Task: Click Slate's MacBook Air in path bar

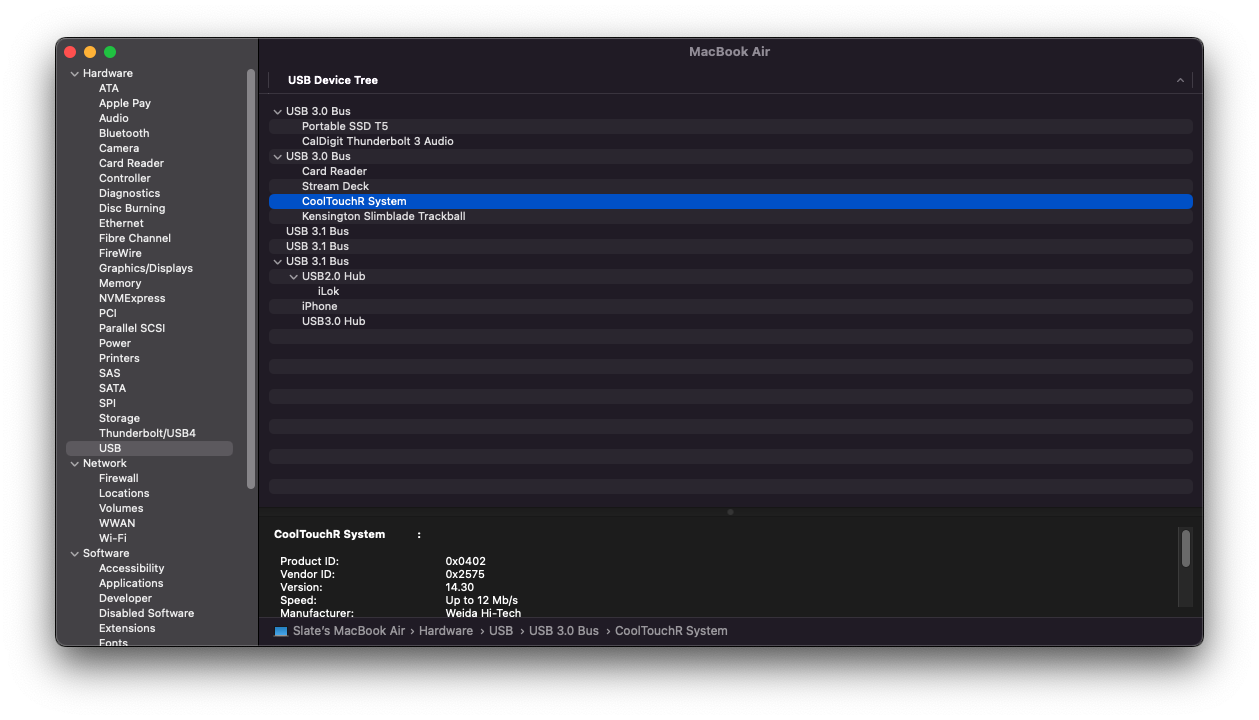Action: (349, 631)
